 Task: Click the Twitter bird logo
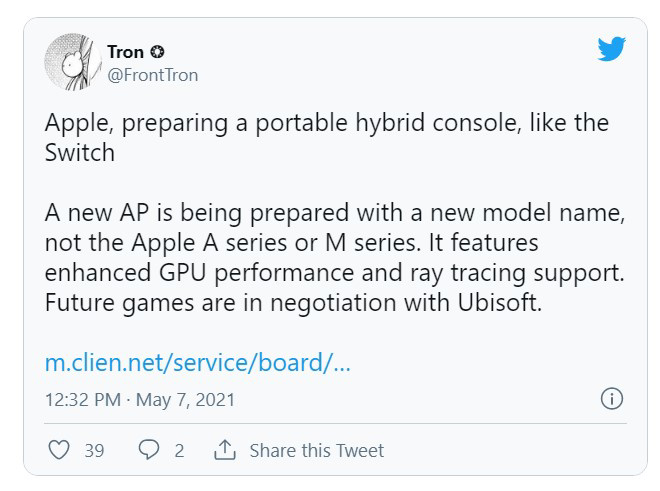click(x=611, y=49)
